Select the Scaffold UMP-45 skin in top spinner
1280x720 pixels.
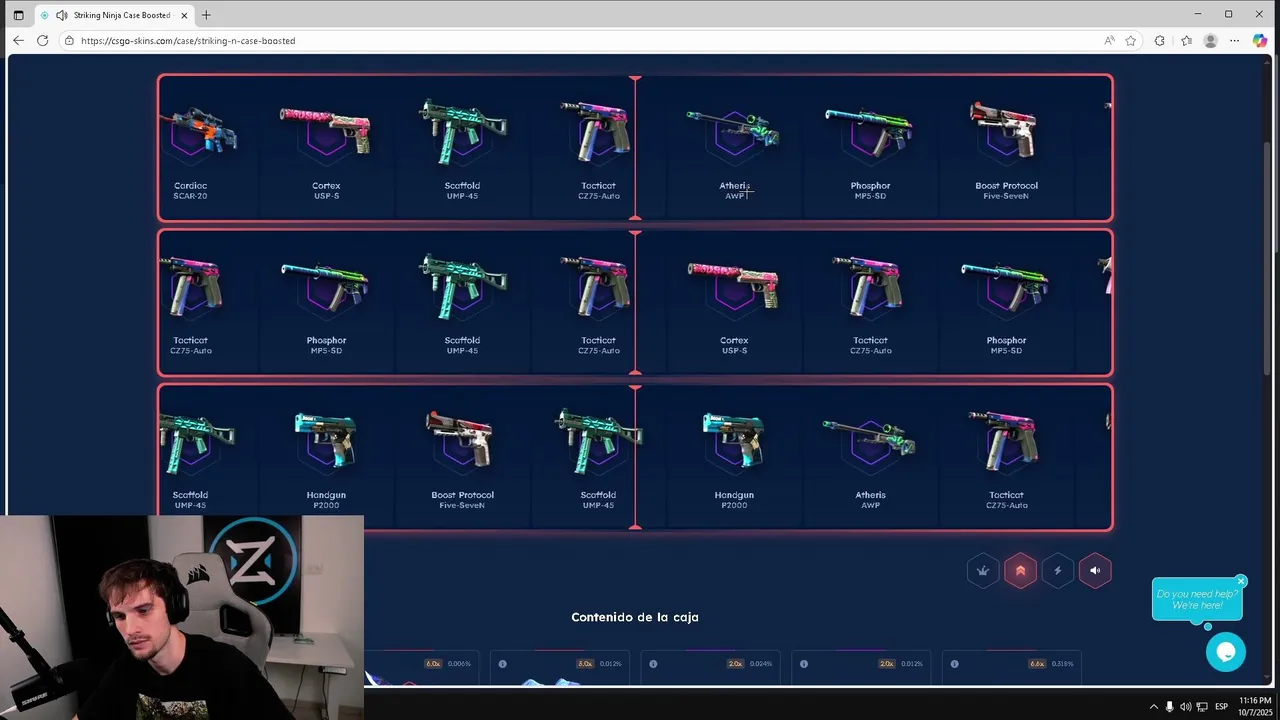coord(462,148)
